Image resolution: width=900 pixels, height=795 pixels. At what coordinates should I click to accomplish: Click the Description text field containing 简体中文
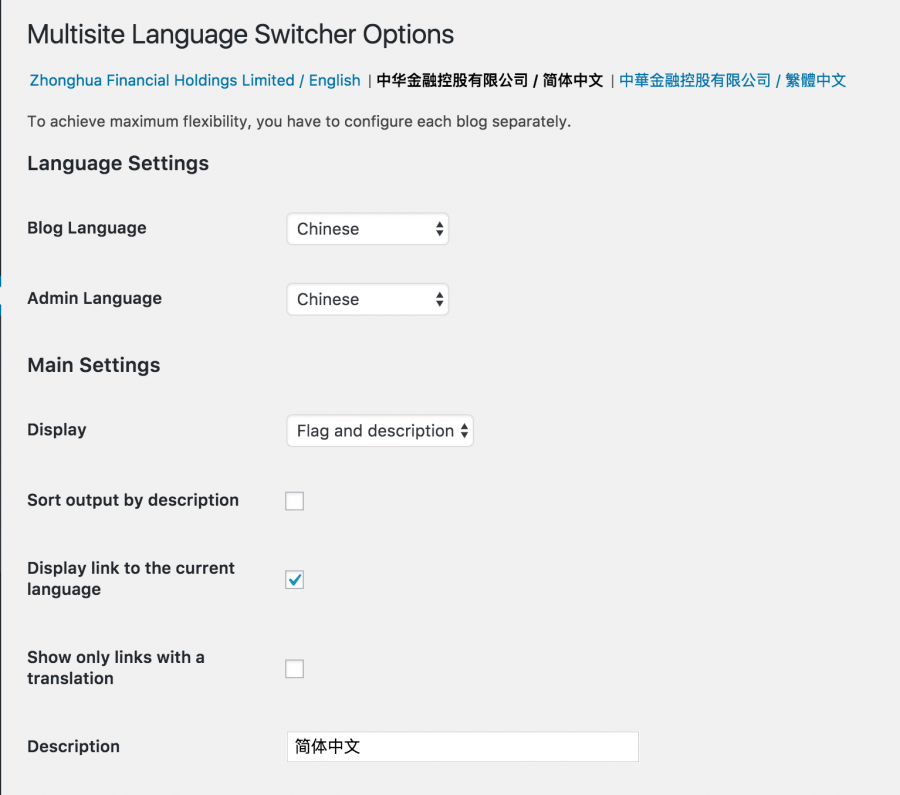click(x=461, y=747)
